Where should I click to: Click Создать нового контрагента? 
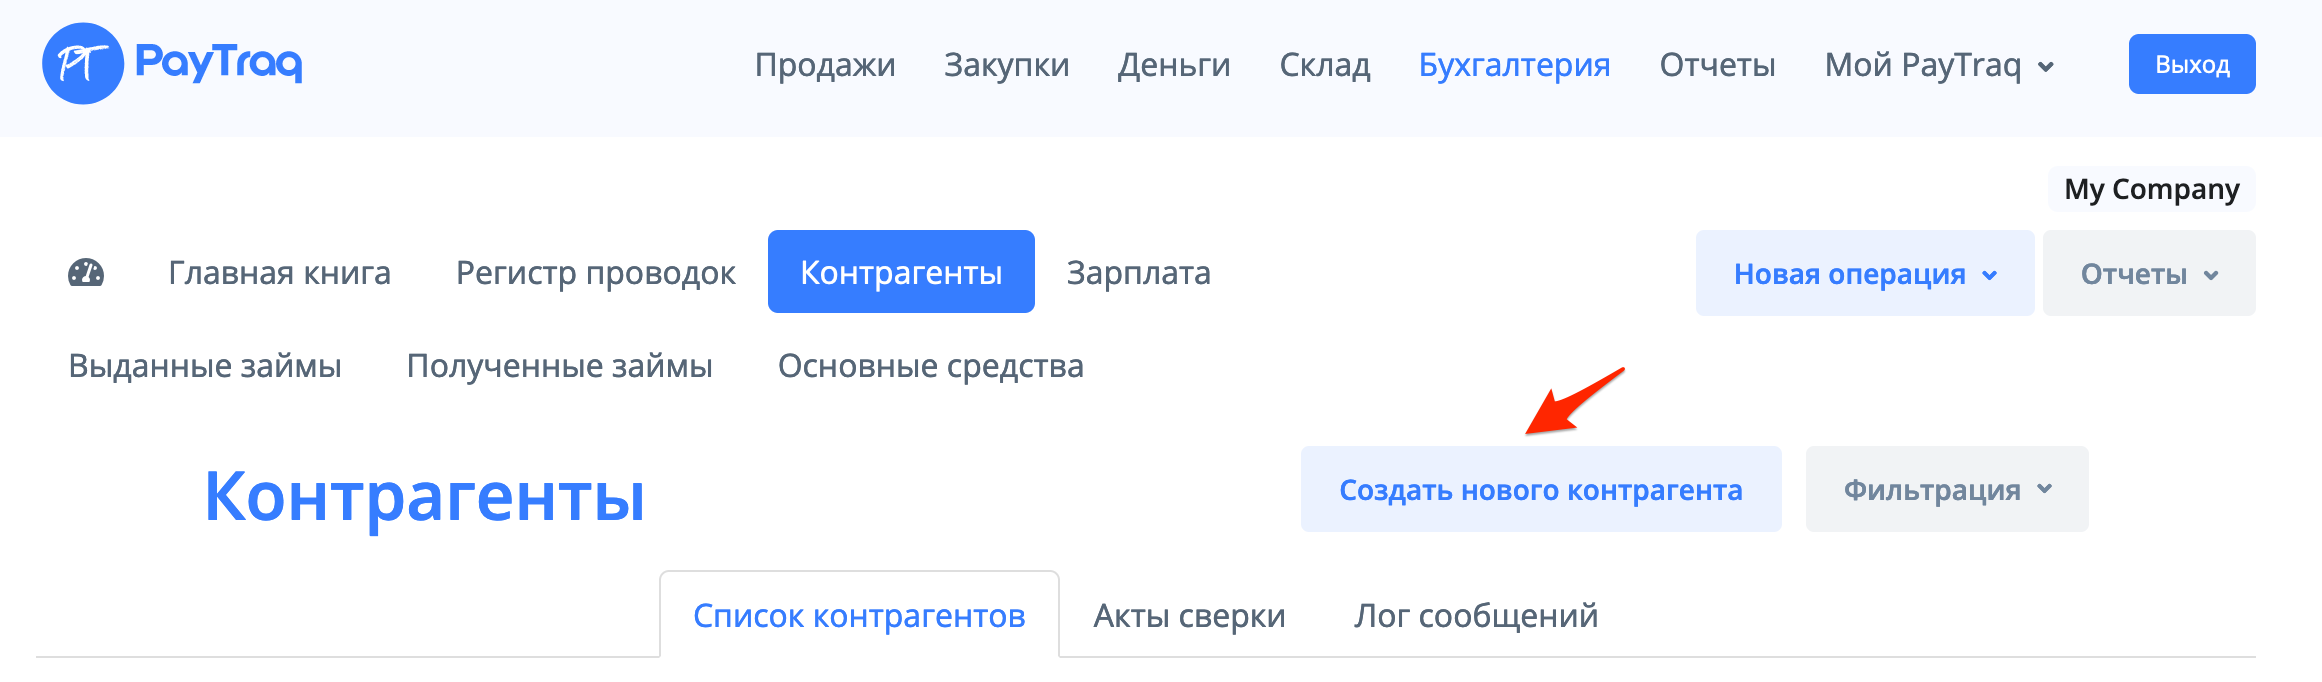1541,489
